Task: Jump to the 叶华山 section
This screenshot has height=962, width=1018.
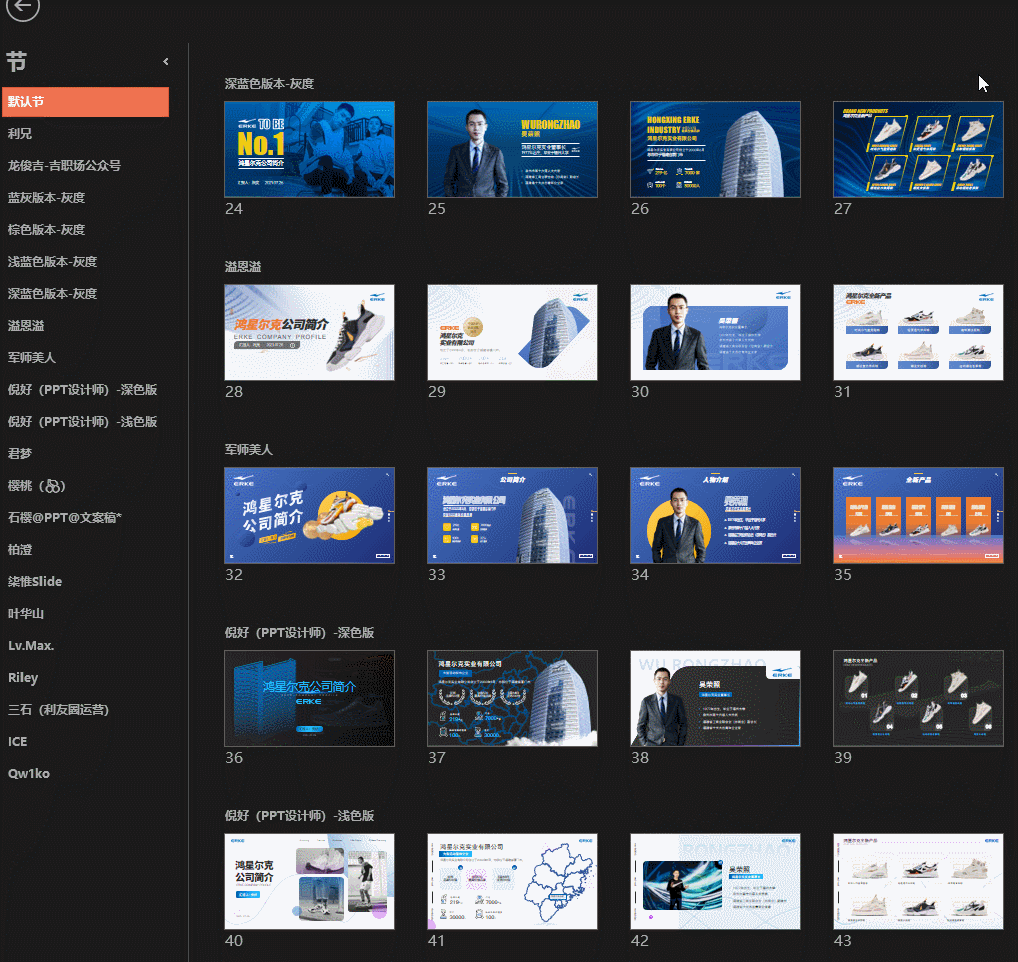Action: tap(26, 613)
